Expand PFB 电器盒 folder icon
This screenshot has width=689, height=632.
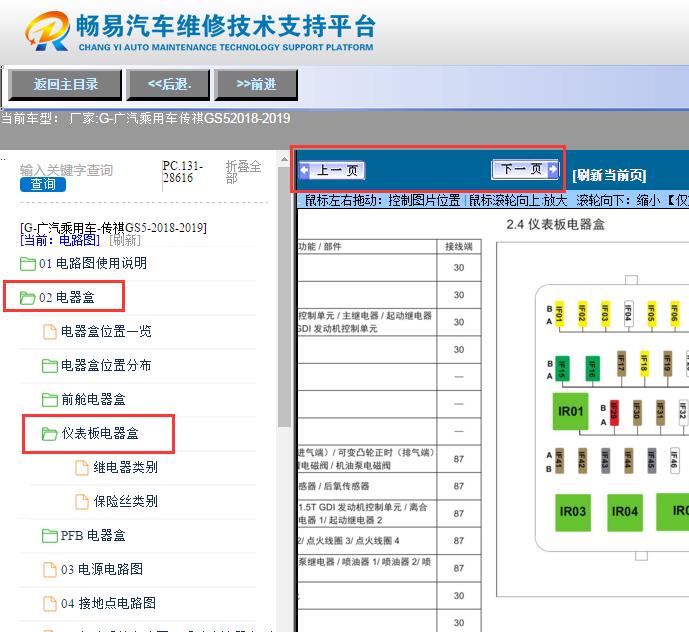point(50,536)
